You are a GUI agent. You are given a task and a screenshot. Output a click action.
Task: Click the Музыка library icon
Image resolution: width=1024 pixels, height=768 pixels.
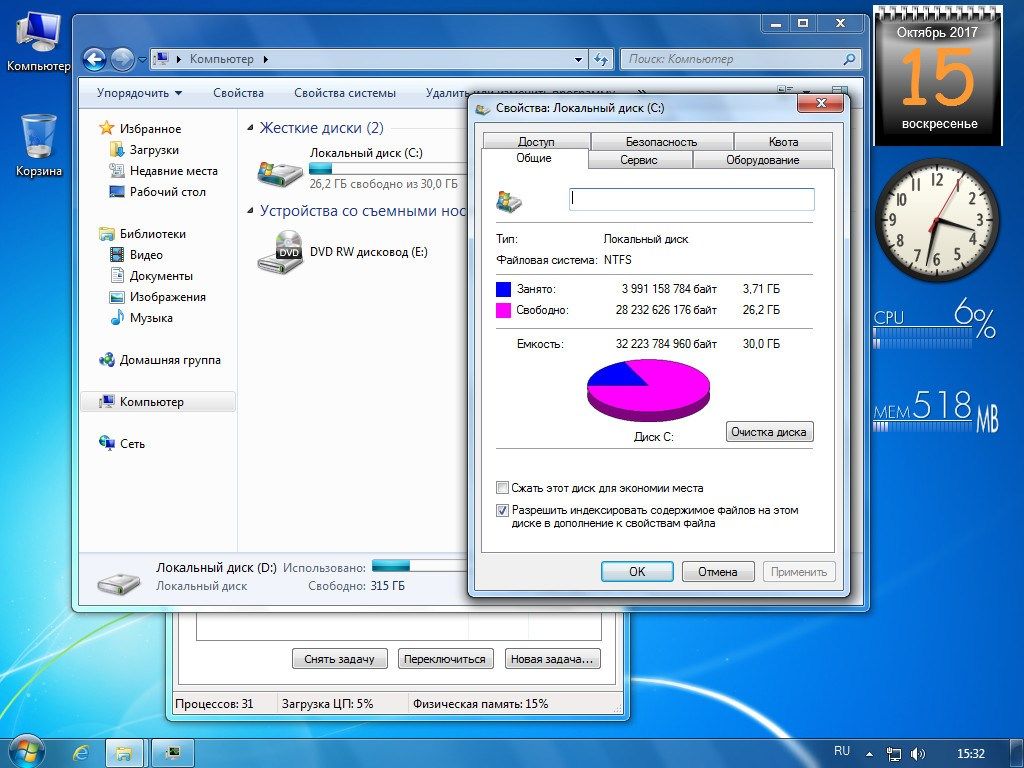coord(117,317)
